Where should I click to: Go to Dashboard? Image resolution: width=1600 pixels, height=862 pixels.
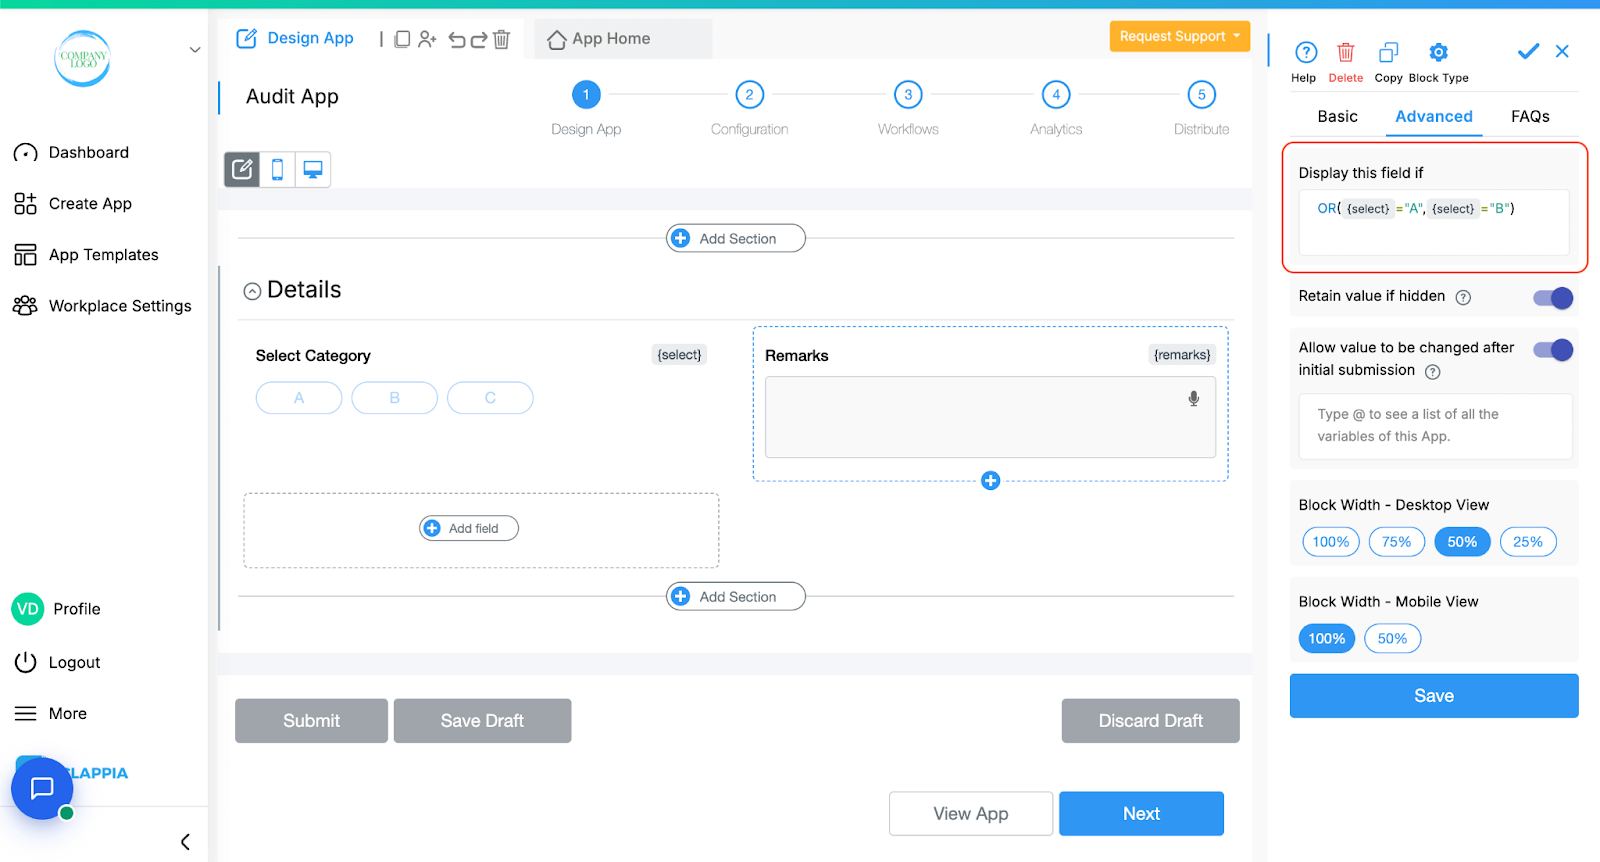click(x=72, y=152)
